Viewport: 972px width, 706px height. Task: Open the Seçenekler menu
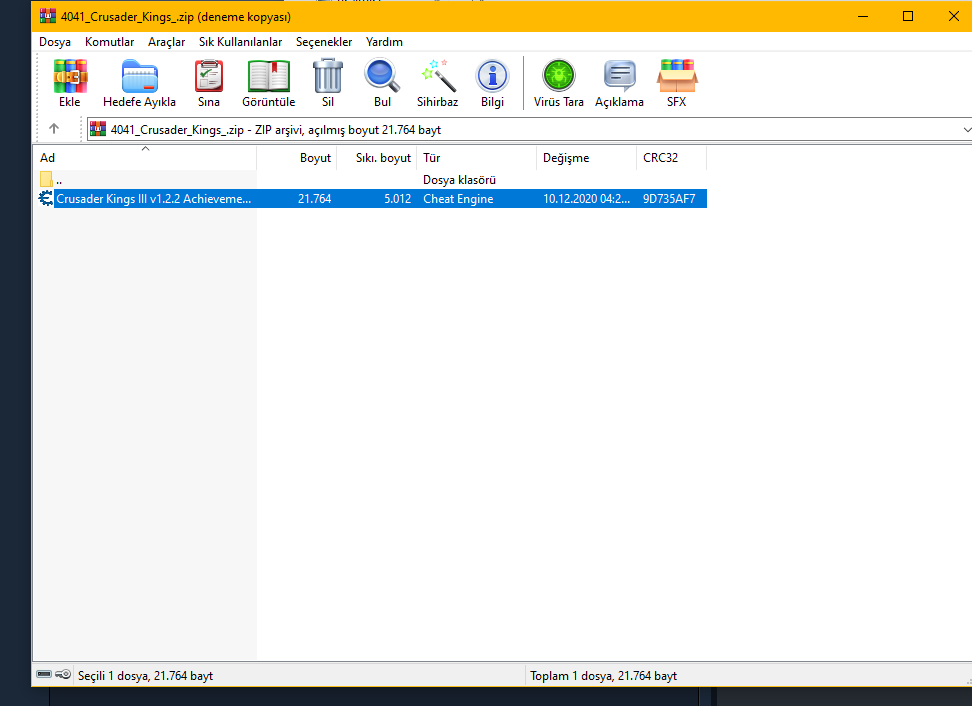point(324,42)
